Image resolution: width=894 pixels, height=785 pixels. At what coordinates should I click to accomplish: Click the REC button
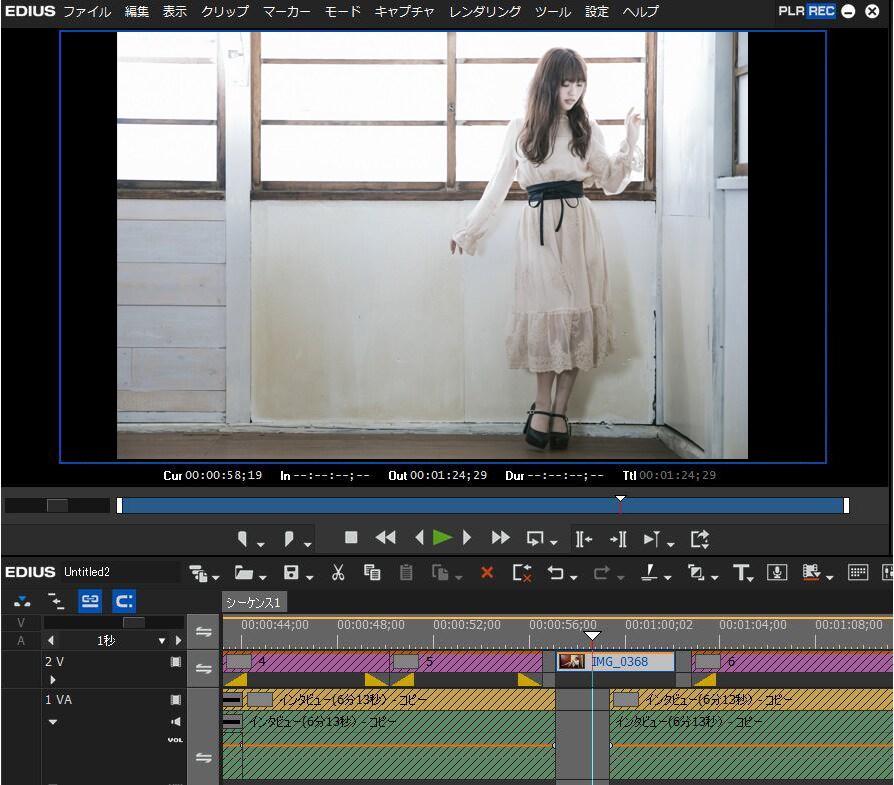pyautogui.click(x=821, y=11)
